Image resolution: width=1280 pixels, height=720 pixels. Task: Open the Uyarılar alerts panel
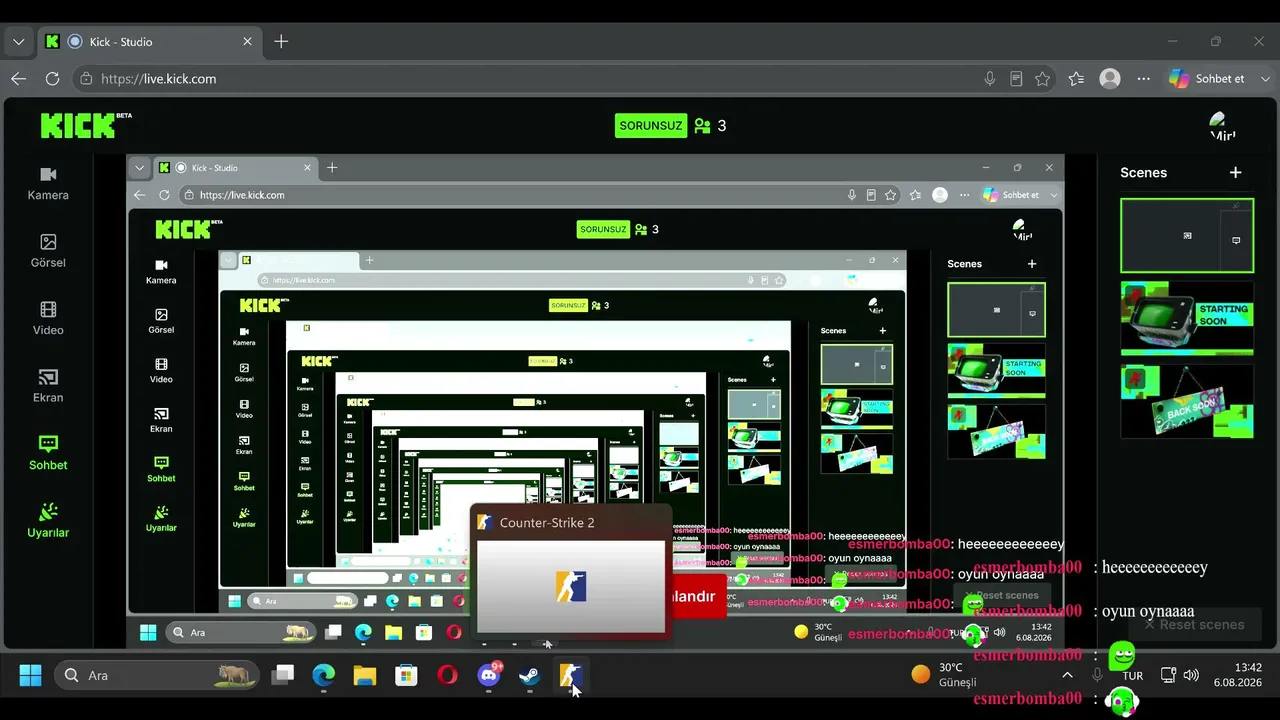click(x=48, y=521)
